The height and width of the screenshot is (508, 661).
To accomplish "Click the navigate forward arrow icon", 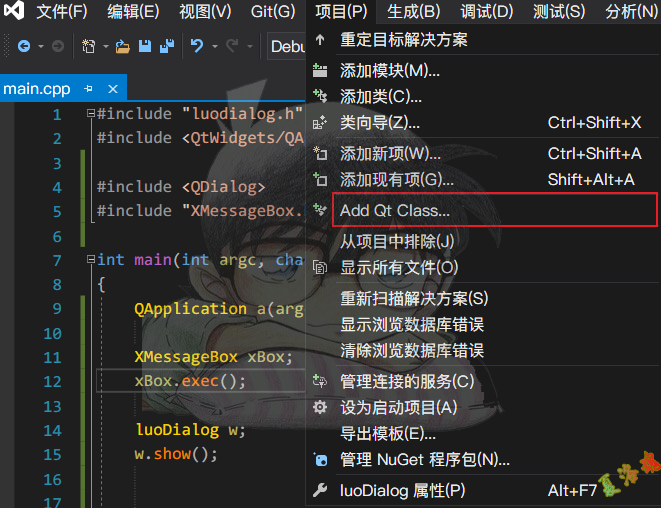I will [x=58, y=46].
